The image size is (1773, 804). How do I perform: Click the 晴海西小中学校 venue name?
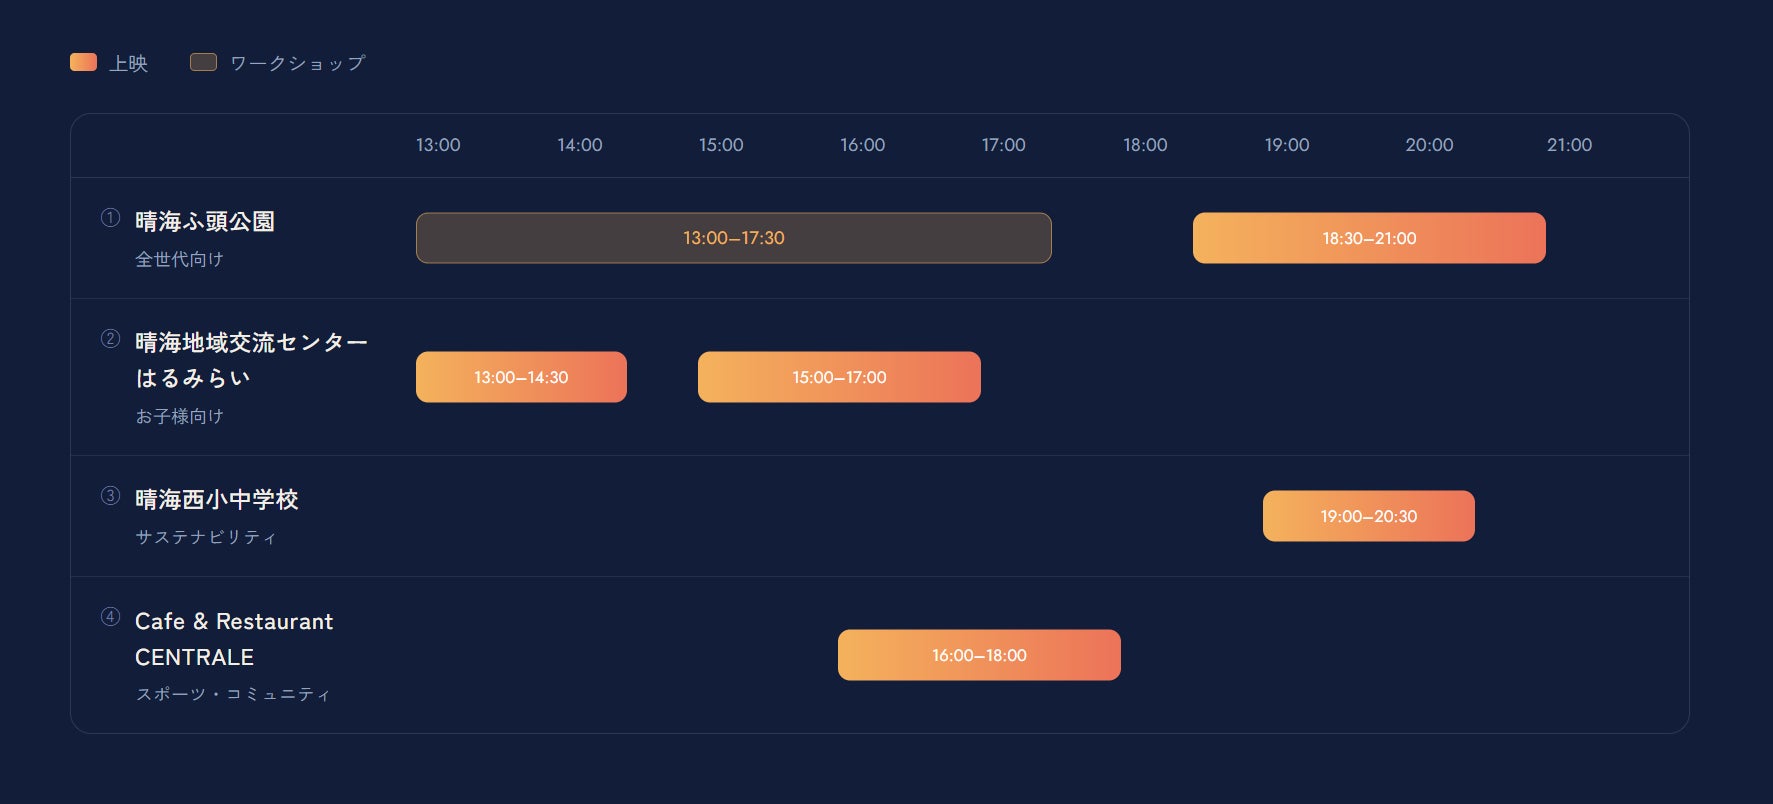217,499
